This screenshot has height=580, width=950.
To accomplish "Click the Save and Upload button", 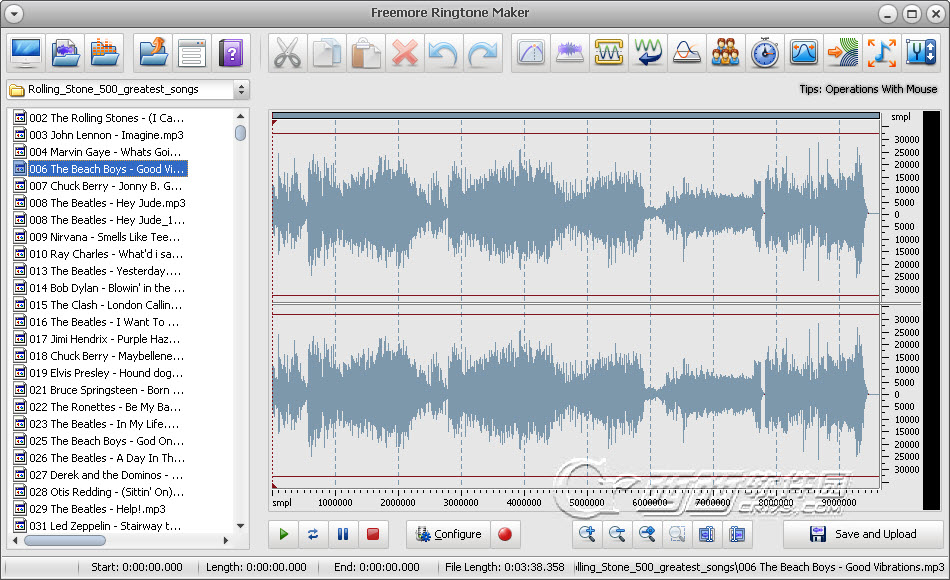I will pos(863,534).
